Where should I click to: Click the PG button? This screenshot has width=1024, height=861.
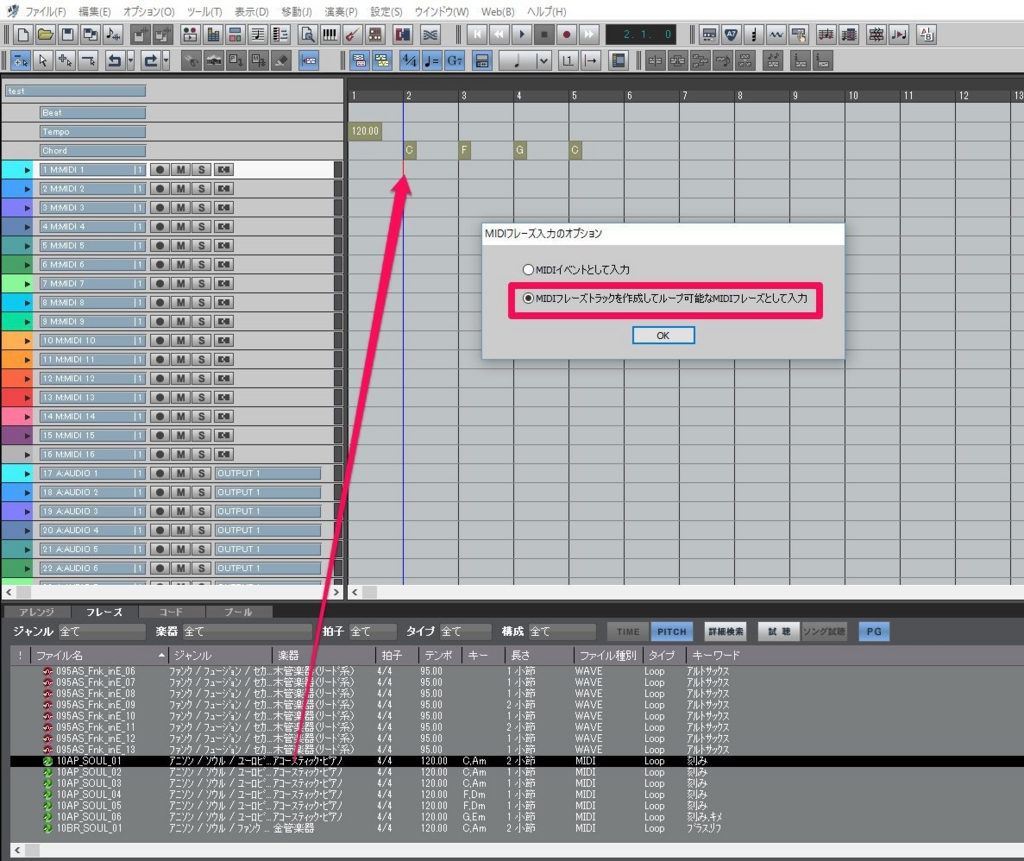(874, 632)
